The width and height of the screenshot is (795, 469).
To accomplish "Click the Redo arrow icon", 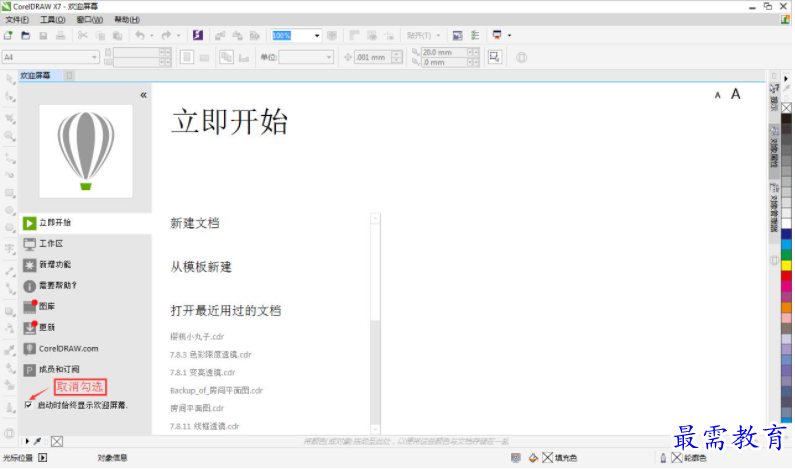I will [166, 35].
